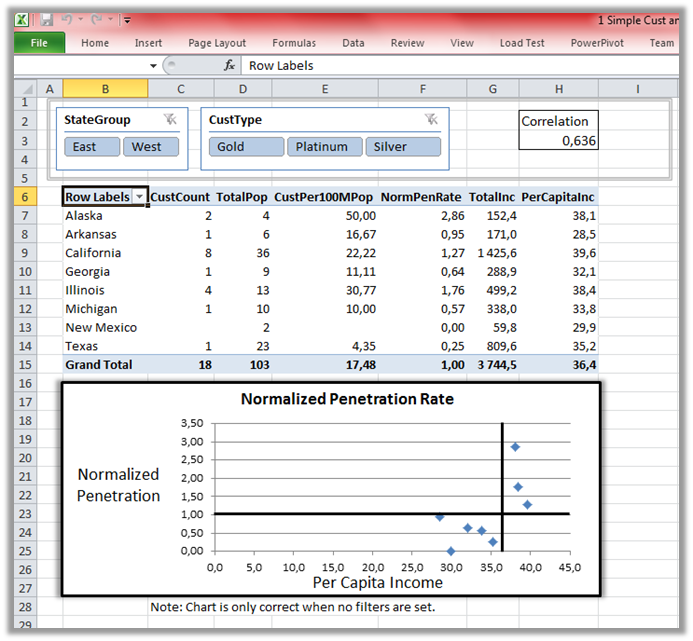Click Select All corner of the worksheet grid
The width and height of the screenshot is (693, 641).
[x=25, y=89]
